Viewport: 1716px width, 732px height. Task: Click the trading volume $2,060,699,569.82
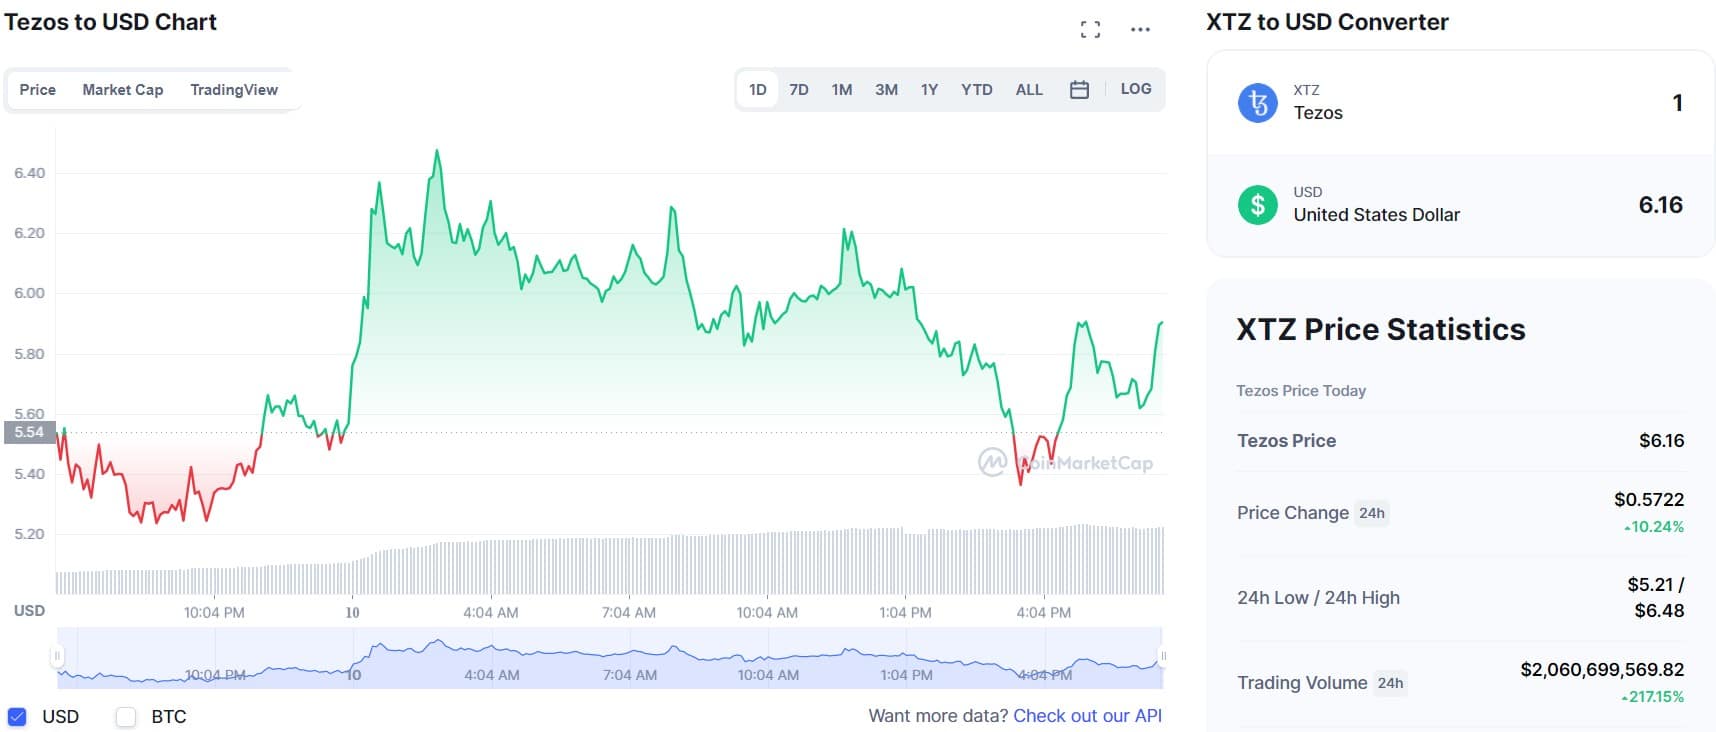(x=1602, y=669)
